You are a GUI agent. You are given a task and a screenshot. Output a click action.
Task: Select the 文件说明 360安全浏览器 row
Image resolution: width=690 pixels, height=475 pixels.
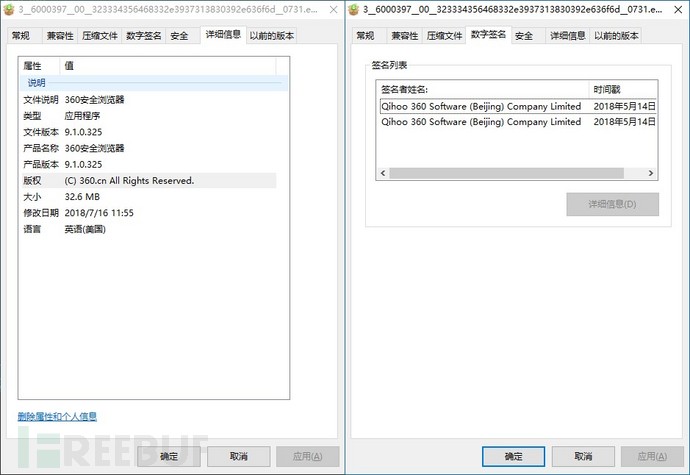148,100
